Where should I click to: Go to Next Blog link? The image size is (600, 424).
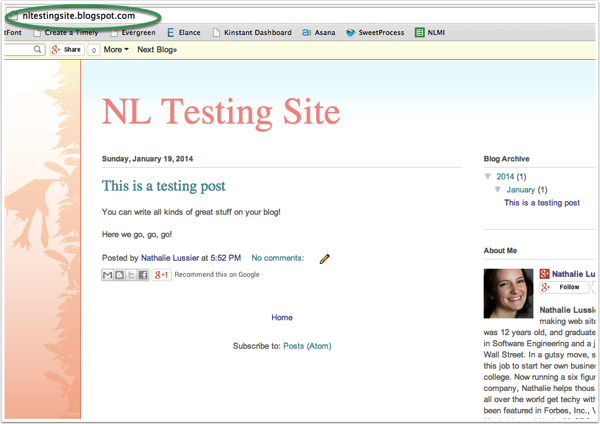point(157,49)
